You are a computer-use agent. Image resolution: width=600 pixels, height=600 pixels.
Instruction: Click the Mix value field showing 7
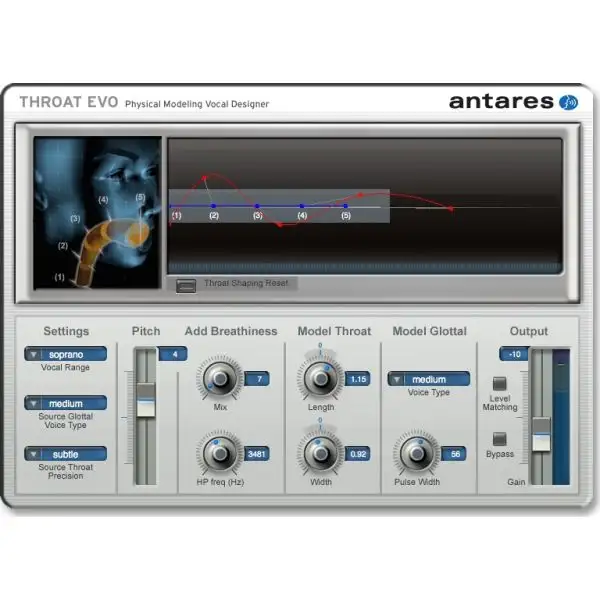click(257, 379)
